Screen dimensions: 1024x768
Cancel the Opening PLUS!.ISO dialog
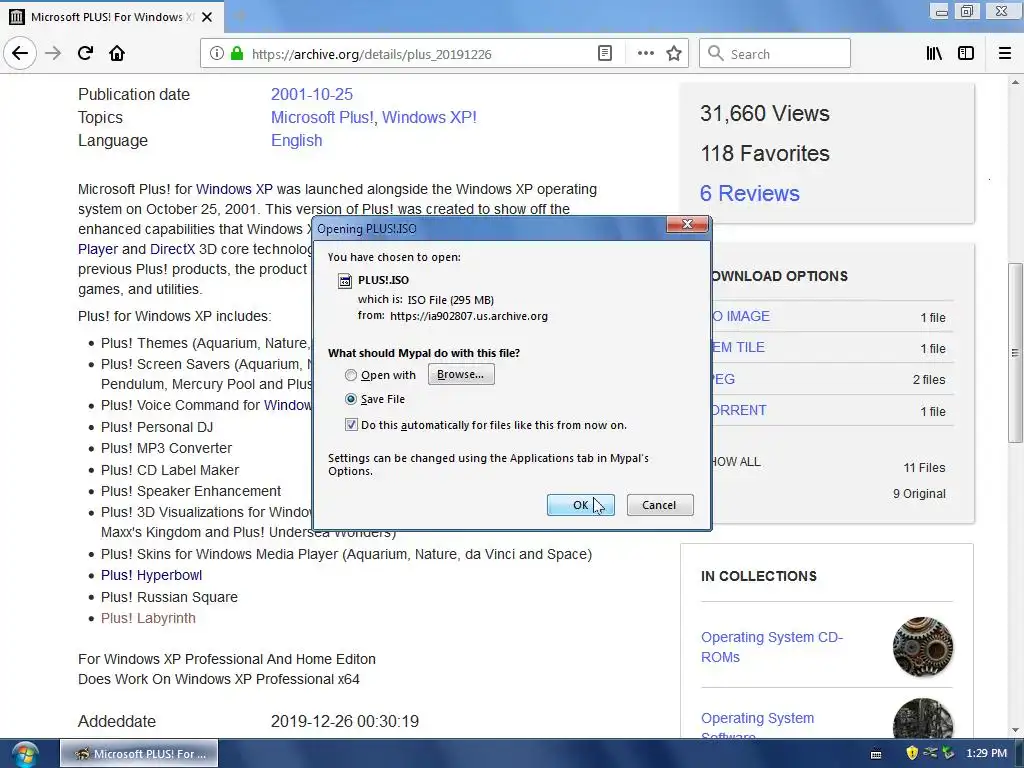[660, 505]
